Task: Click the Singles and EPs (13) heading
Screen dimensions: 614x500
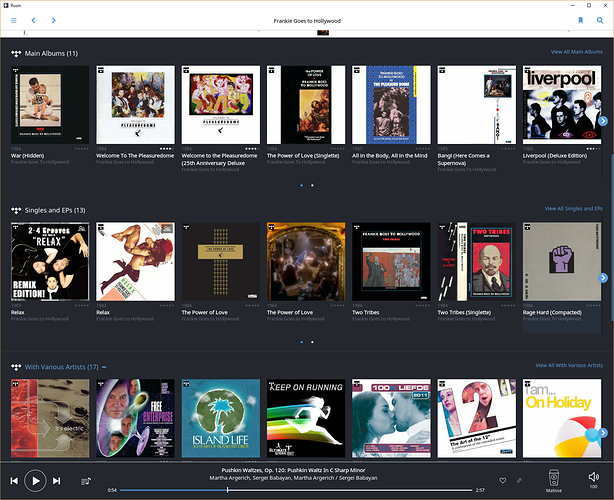Action: [55, 210]
